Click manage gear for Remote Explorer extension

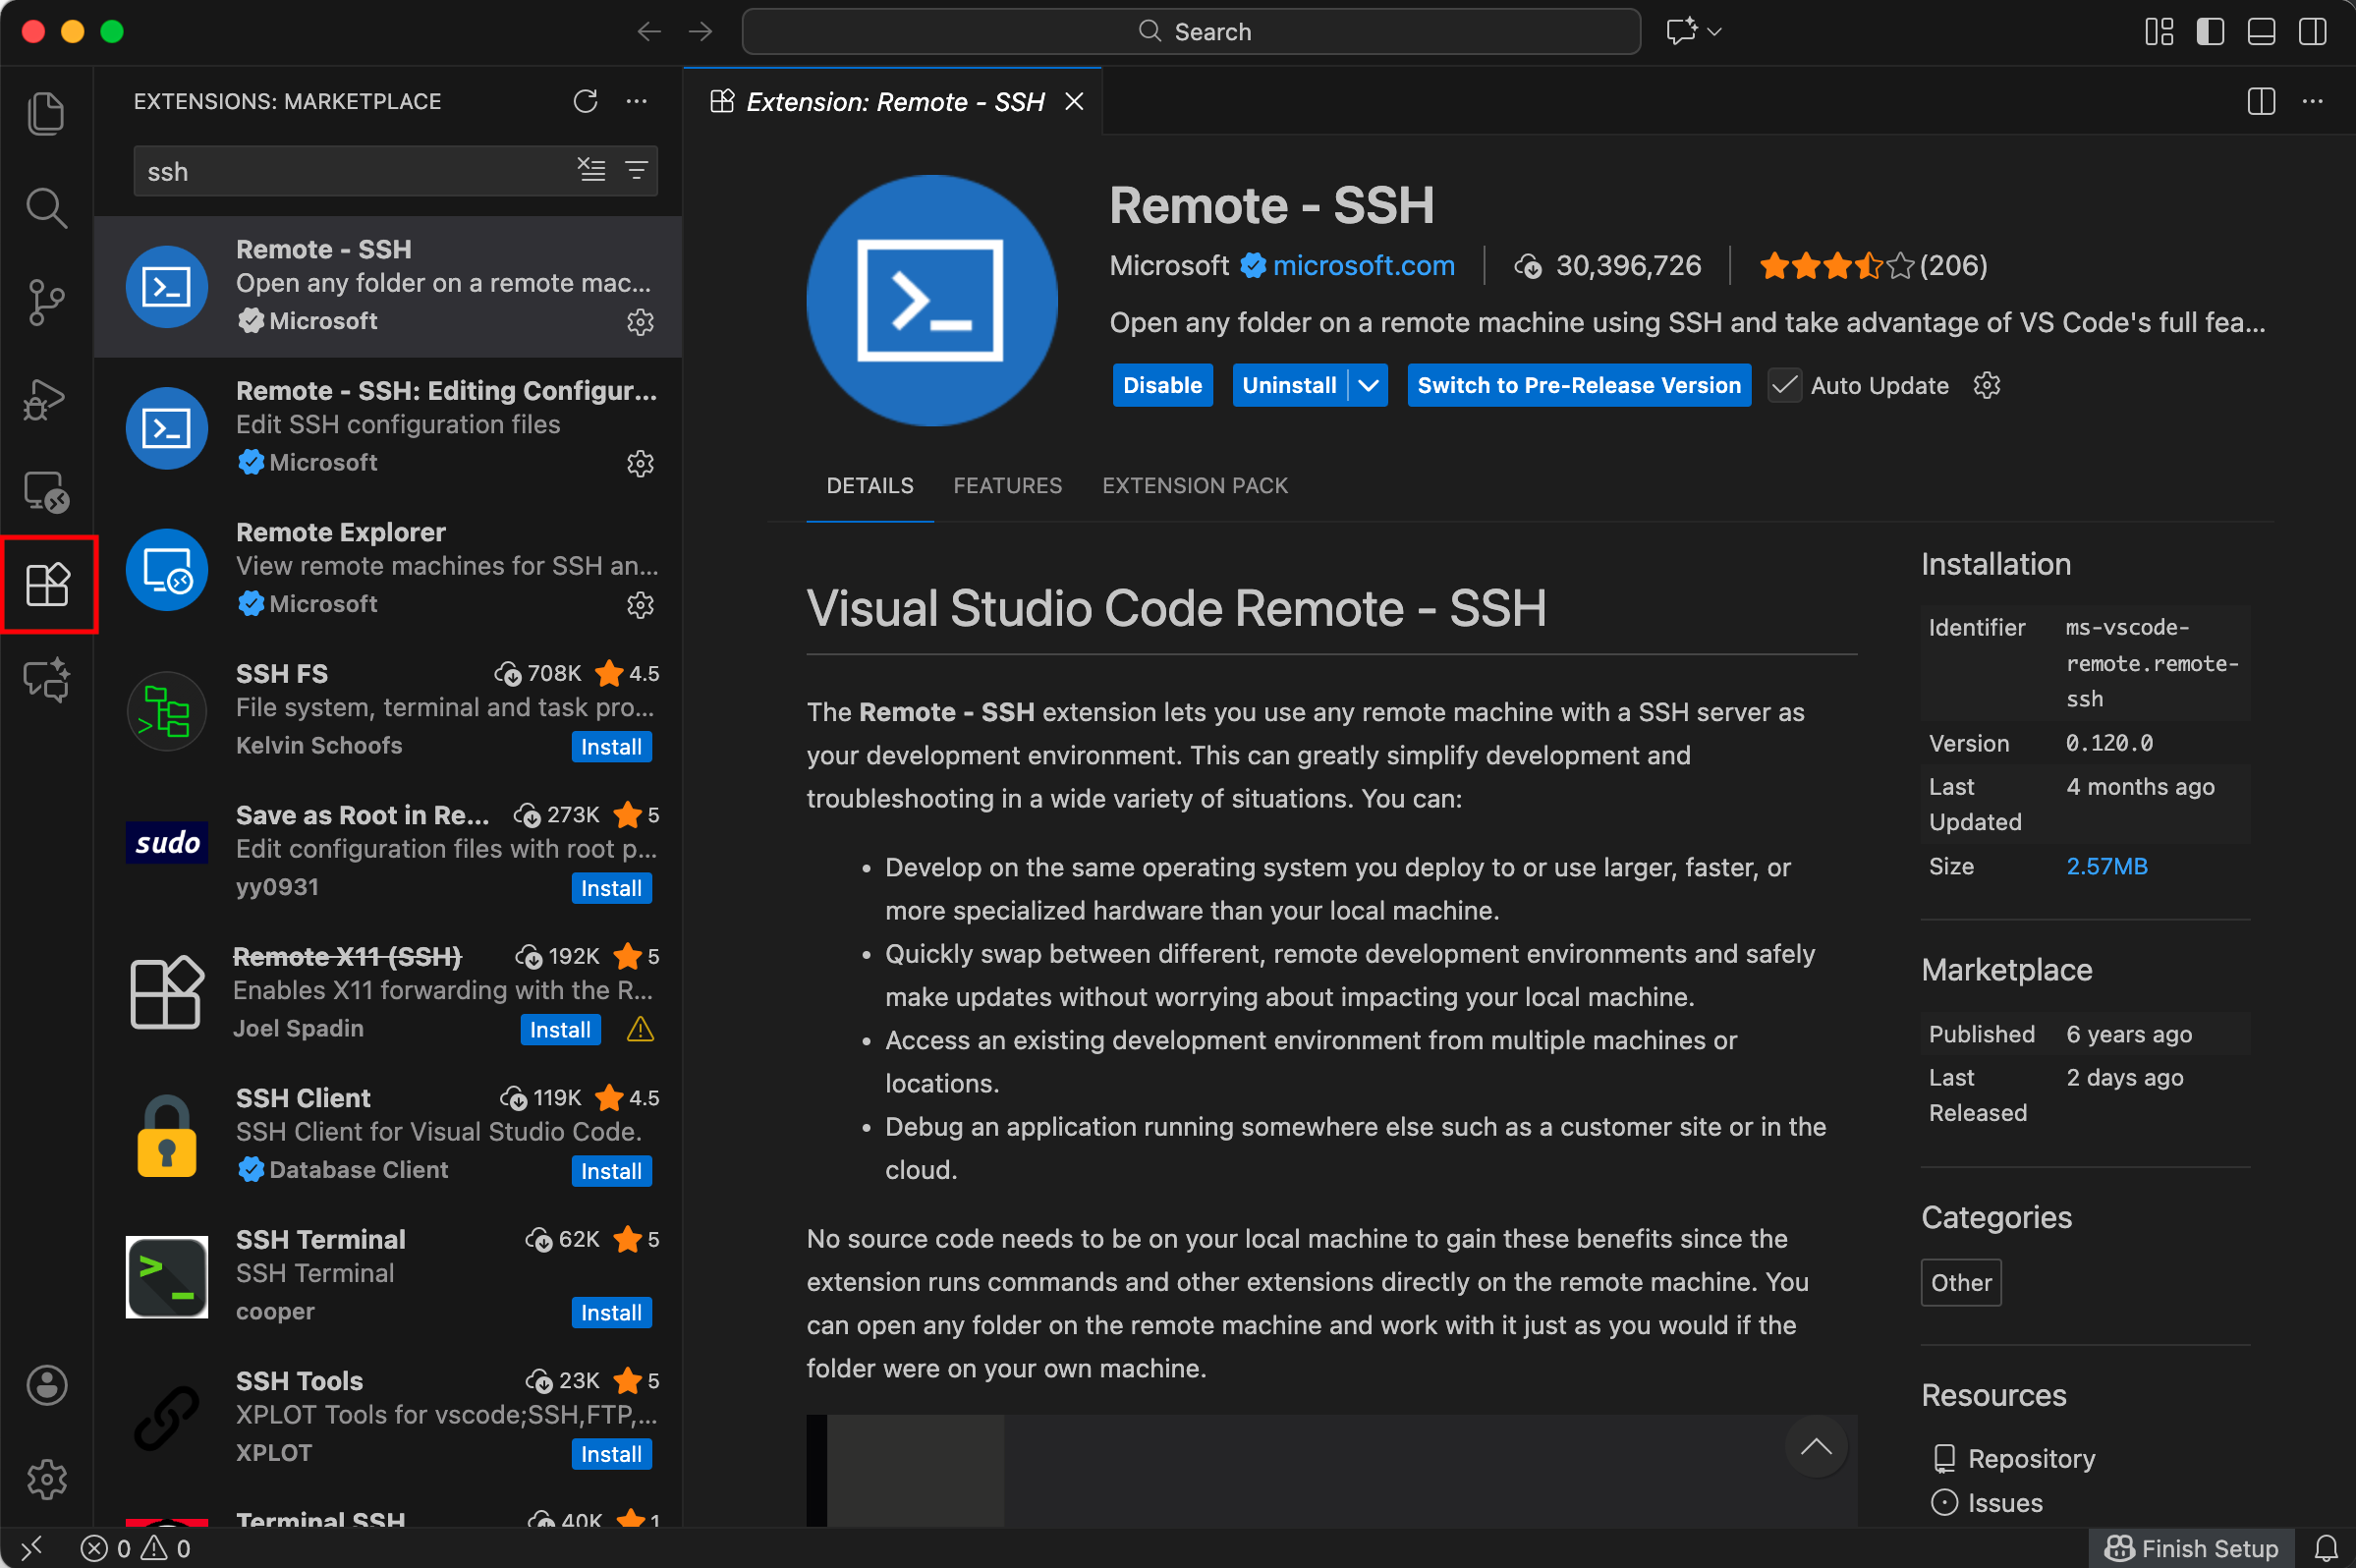[640, 605]
